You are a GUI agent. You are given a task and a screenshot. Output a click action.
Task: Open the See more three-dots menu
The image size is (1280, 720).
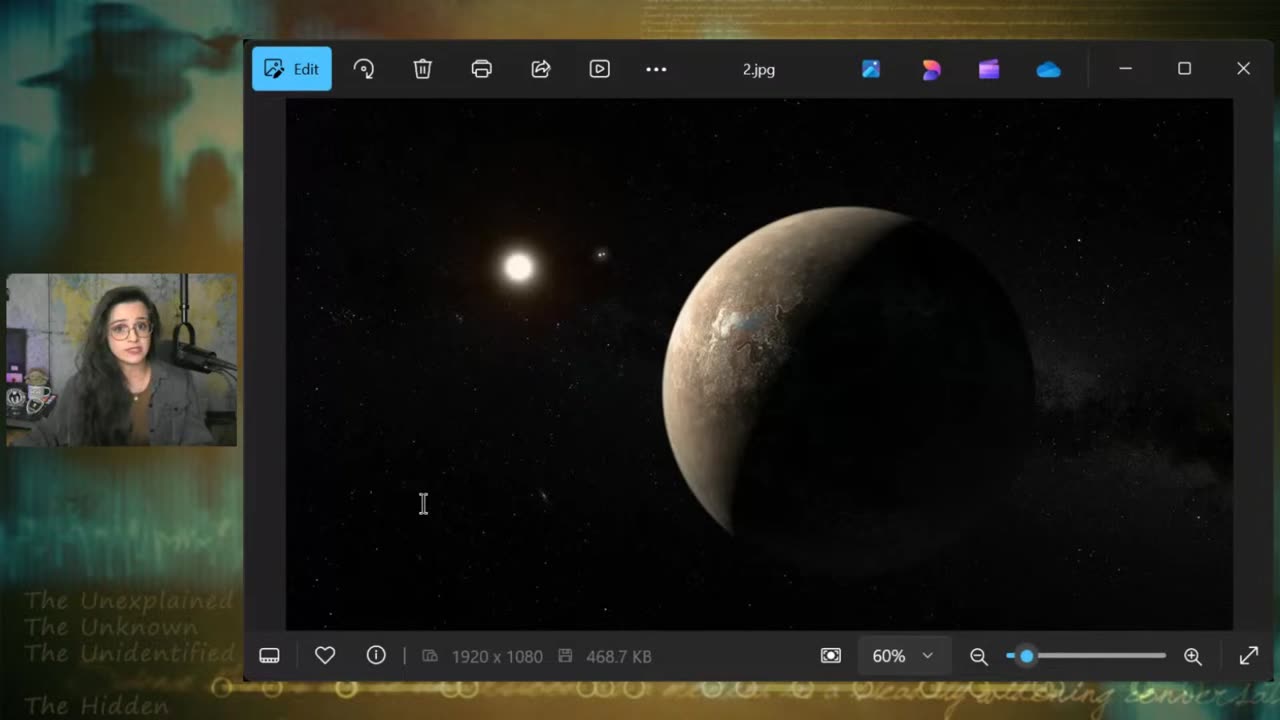tap(656, 69)
